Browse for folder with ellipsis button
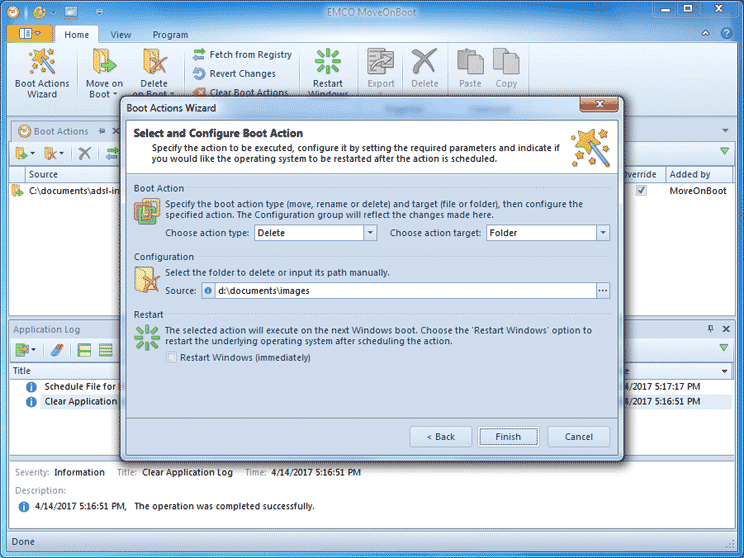This screenshot has width=744, height=558. [603, 290]
